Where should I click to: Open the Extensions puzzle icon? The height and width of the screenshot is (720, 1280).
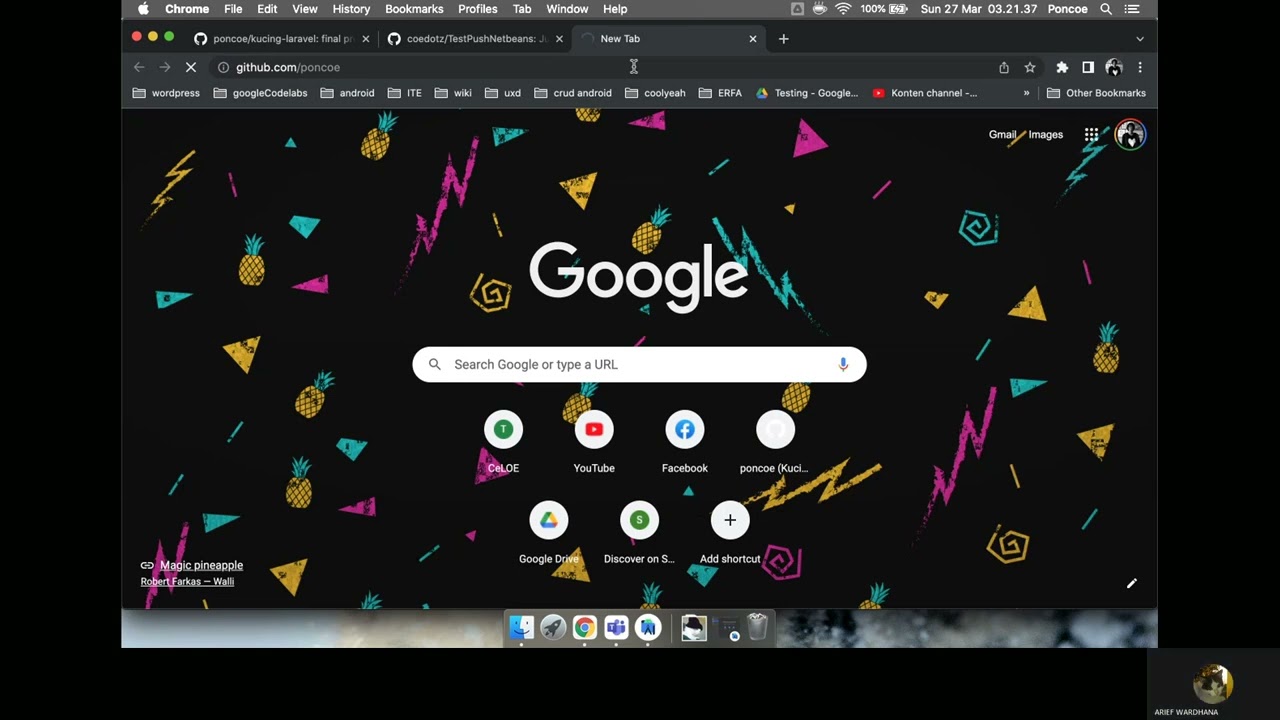1062,67
